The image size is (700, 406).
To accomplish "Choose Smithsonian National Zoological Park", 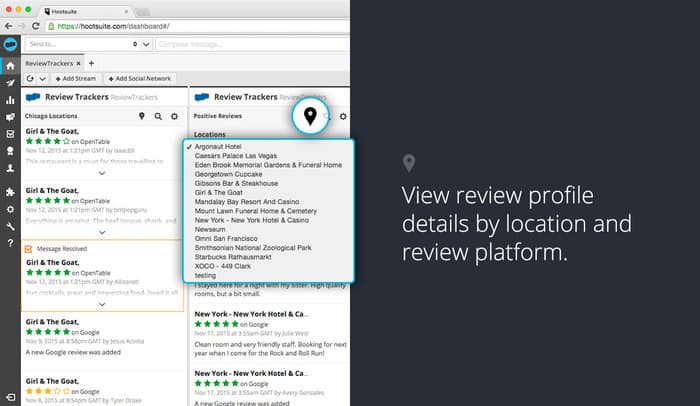I will [253, 248].
